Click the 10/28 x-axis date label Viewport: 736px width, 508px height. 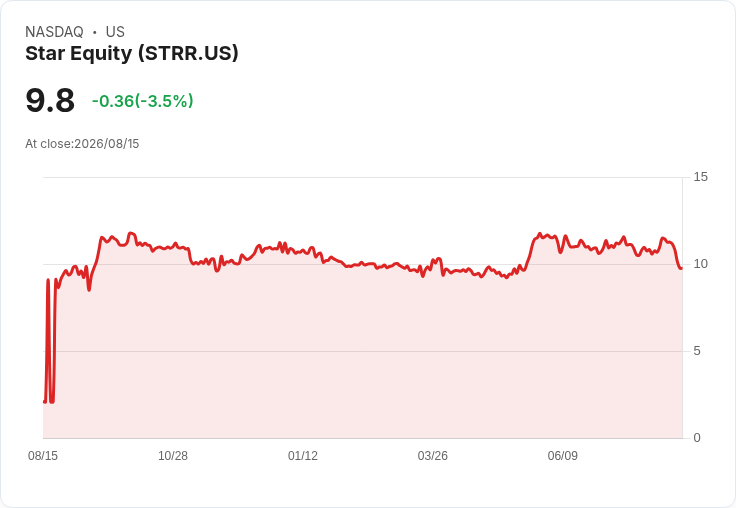click(173, 455)
